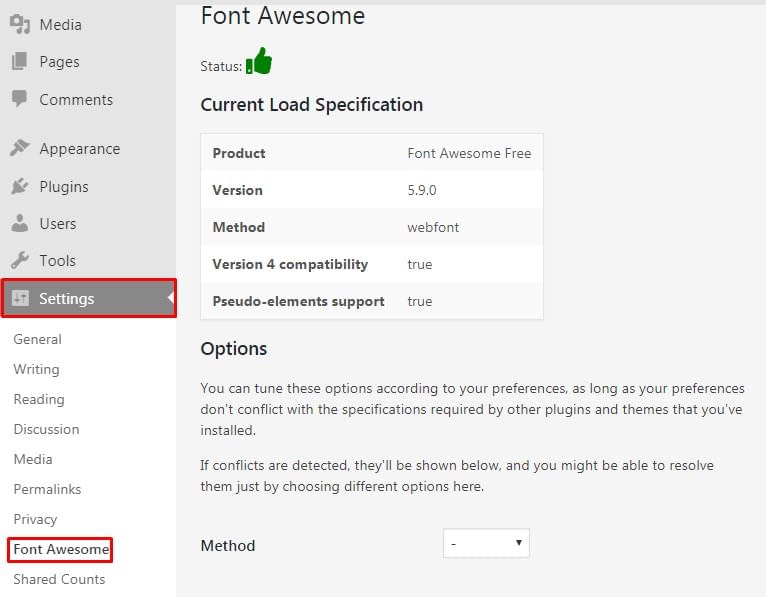Open the Pages menu item
Viewport: 766px width, 597px height.
[x=60, y=62]
